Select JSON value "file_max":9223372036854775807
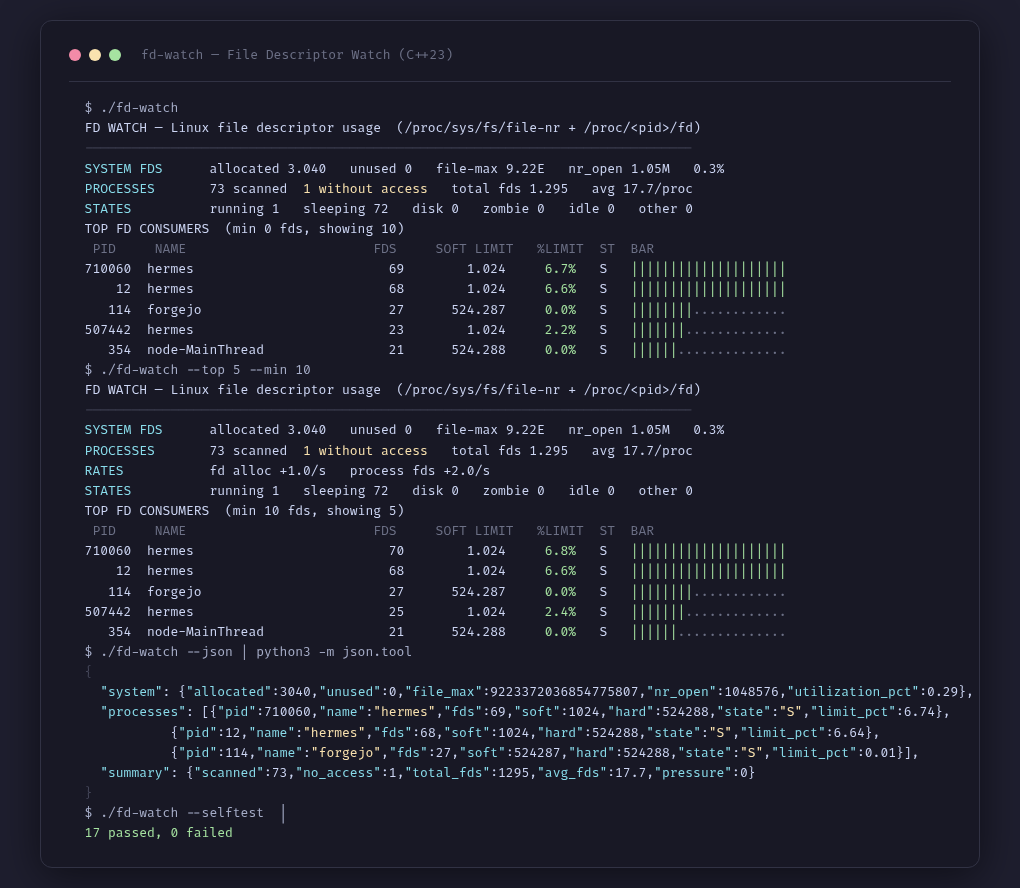 pos(521,692)
